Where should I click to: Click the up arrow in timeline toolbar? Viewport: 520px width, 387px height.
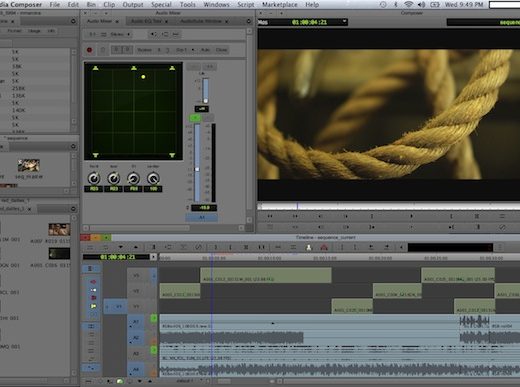click(136, 247)
